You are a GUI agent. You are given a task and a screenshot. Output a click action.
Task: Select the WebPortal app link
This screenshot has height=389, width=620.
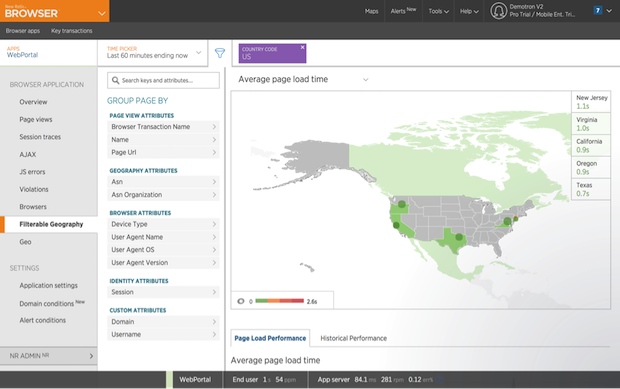(22, 55)
